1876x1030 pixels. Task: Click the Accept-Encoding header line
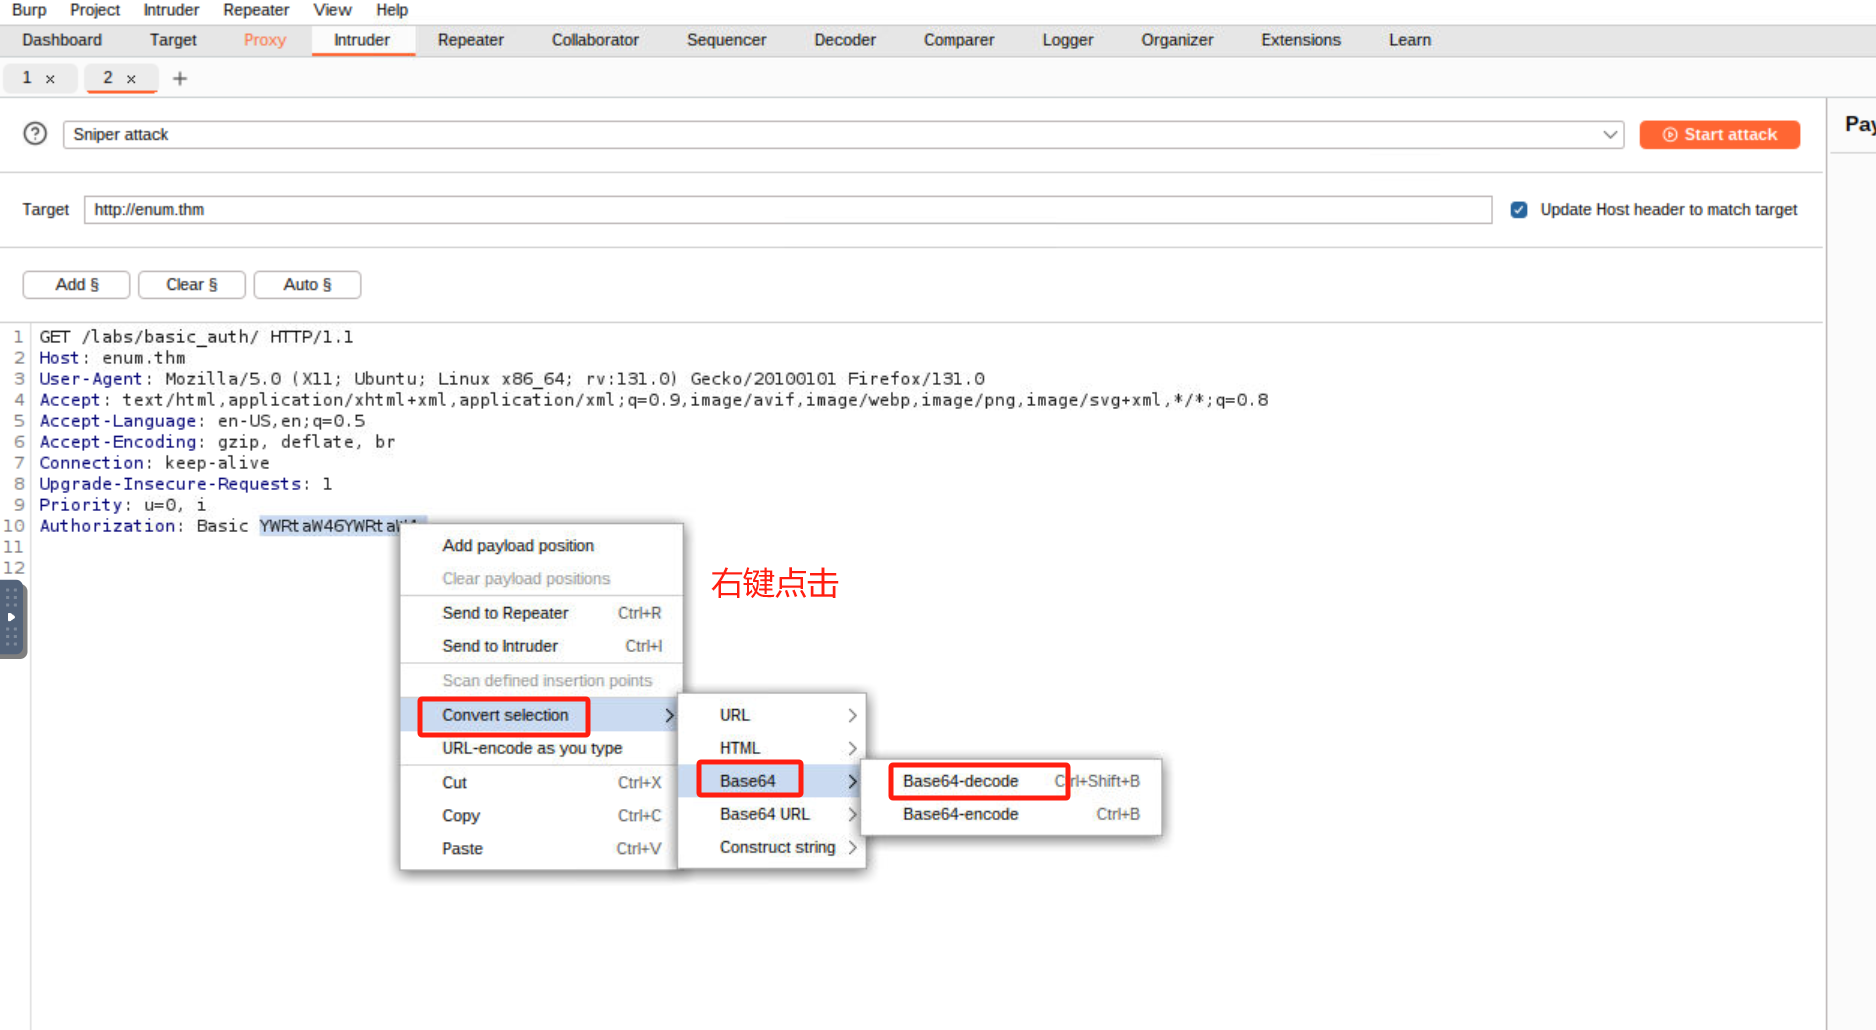pos(217,442)
